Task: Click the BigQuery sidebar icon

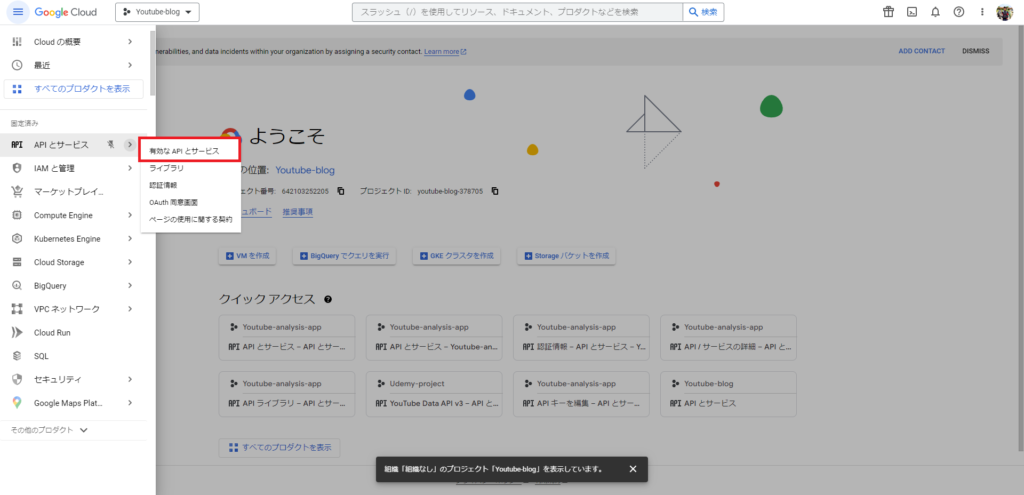Action: point(18,285)
